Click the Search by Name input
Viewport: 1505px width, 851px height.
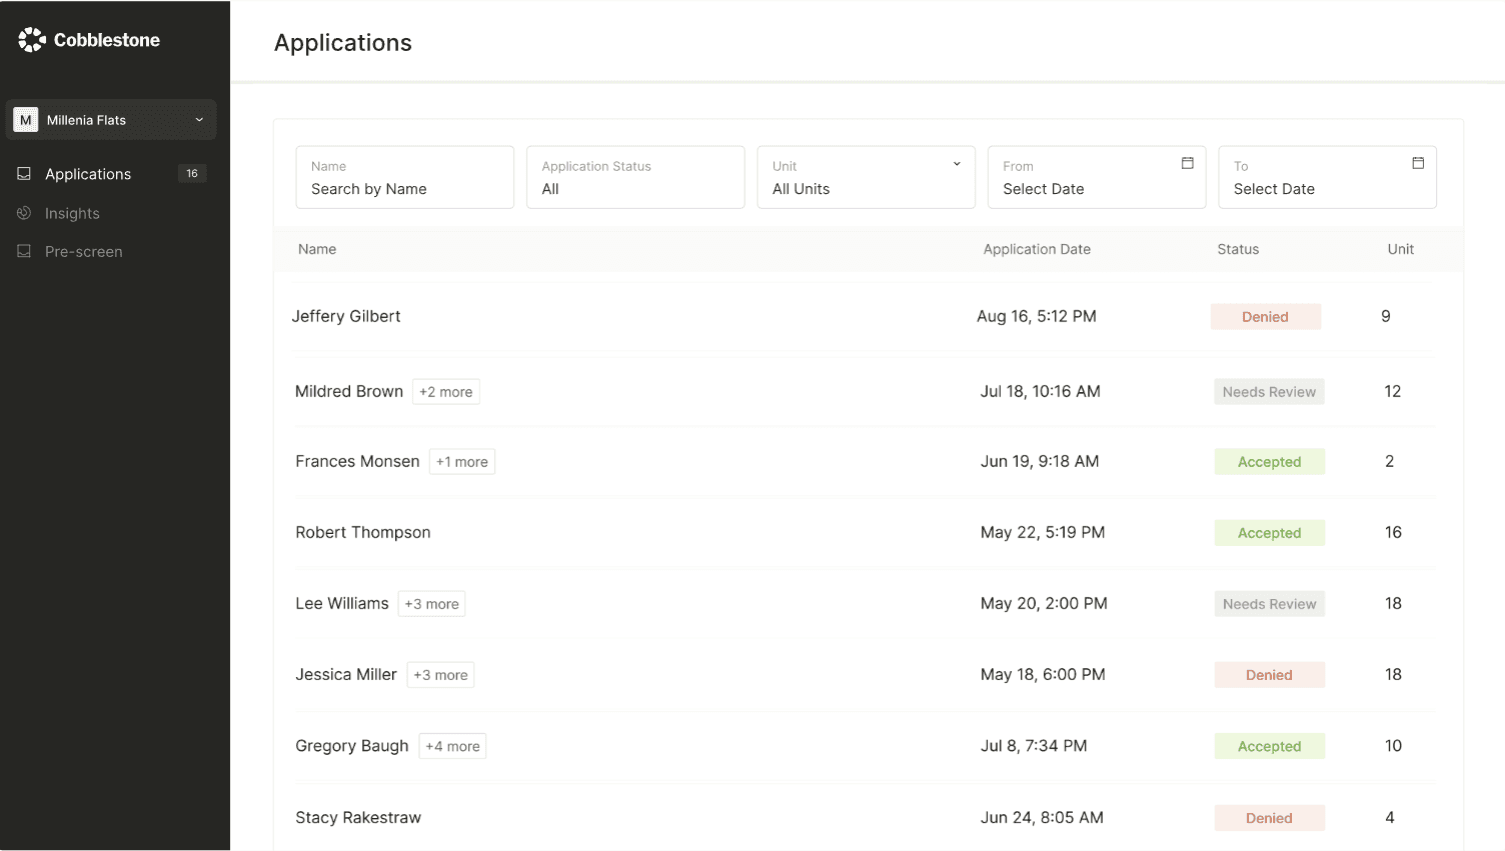click(x=405, y=177)
